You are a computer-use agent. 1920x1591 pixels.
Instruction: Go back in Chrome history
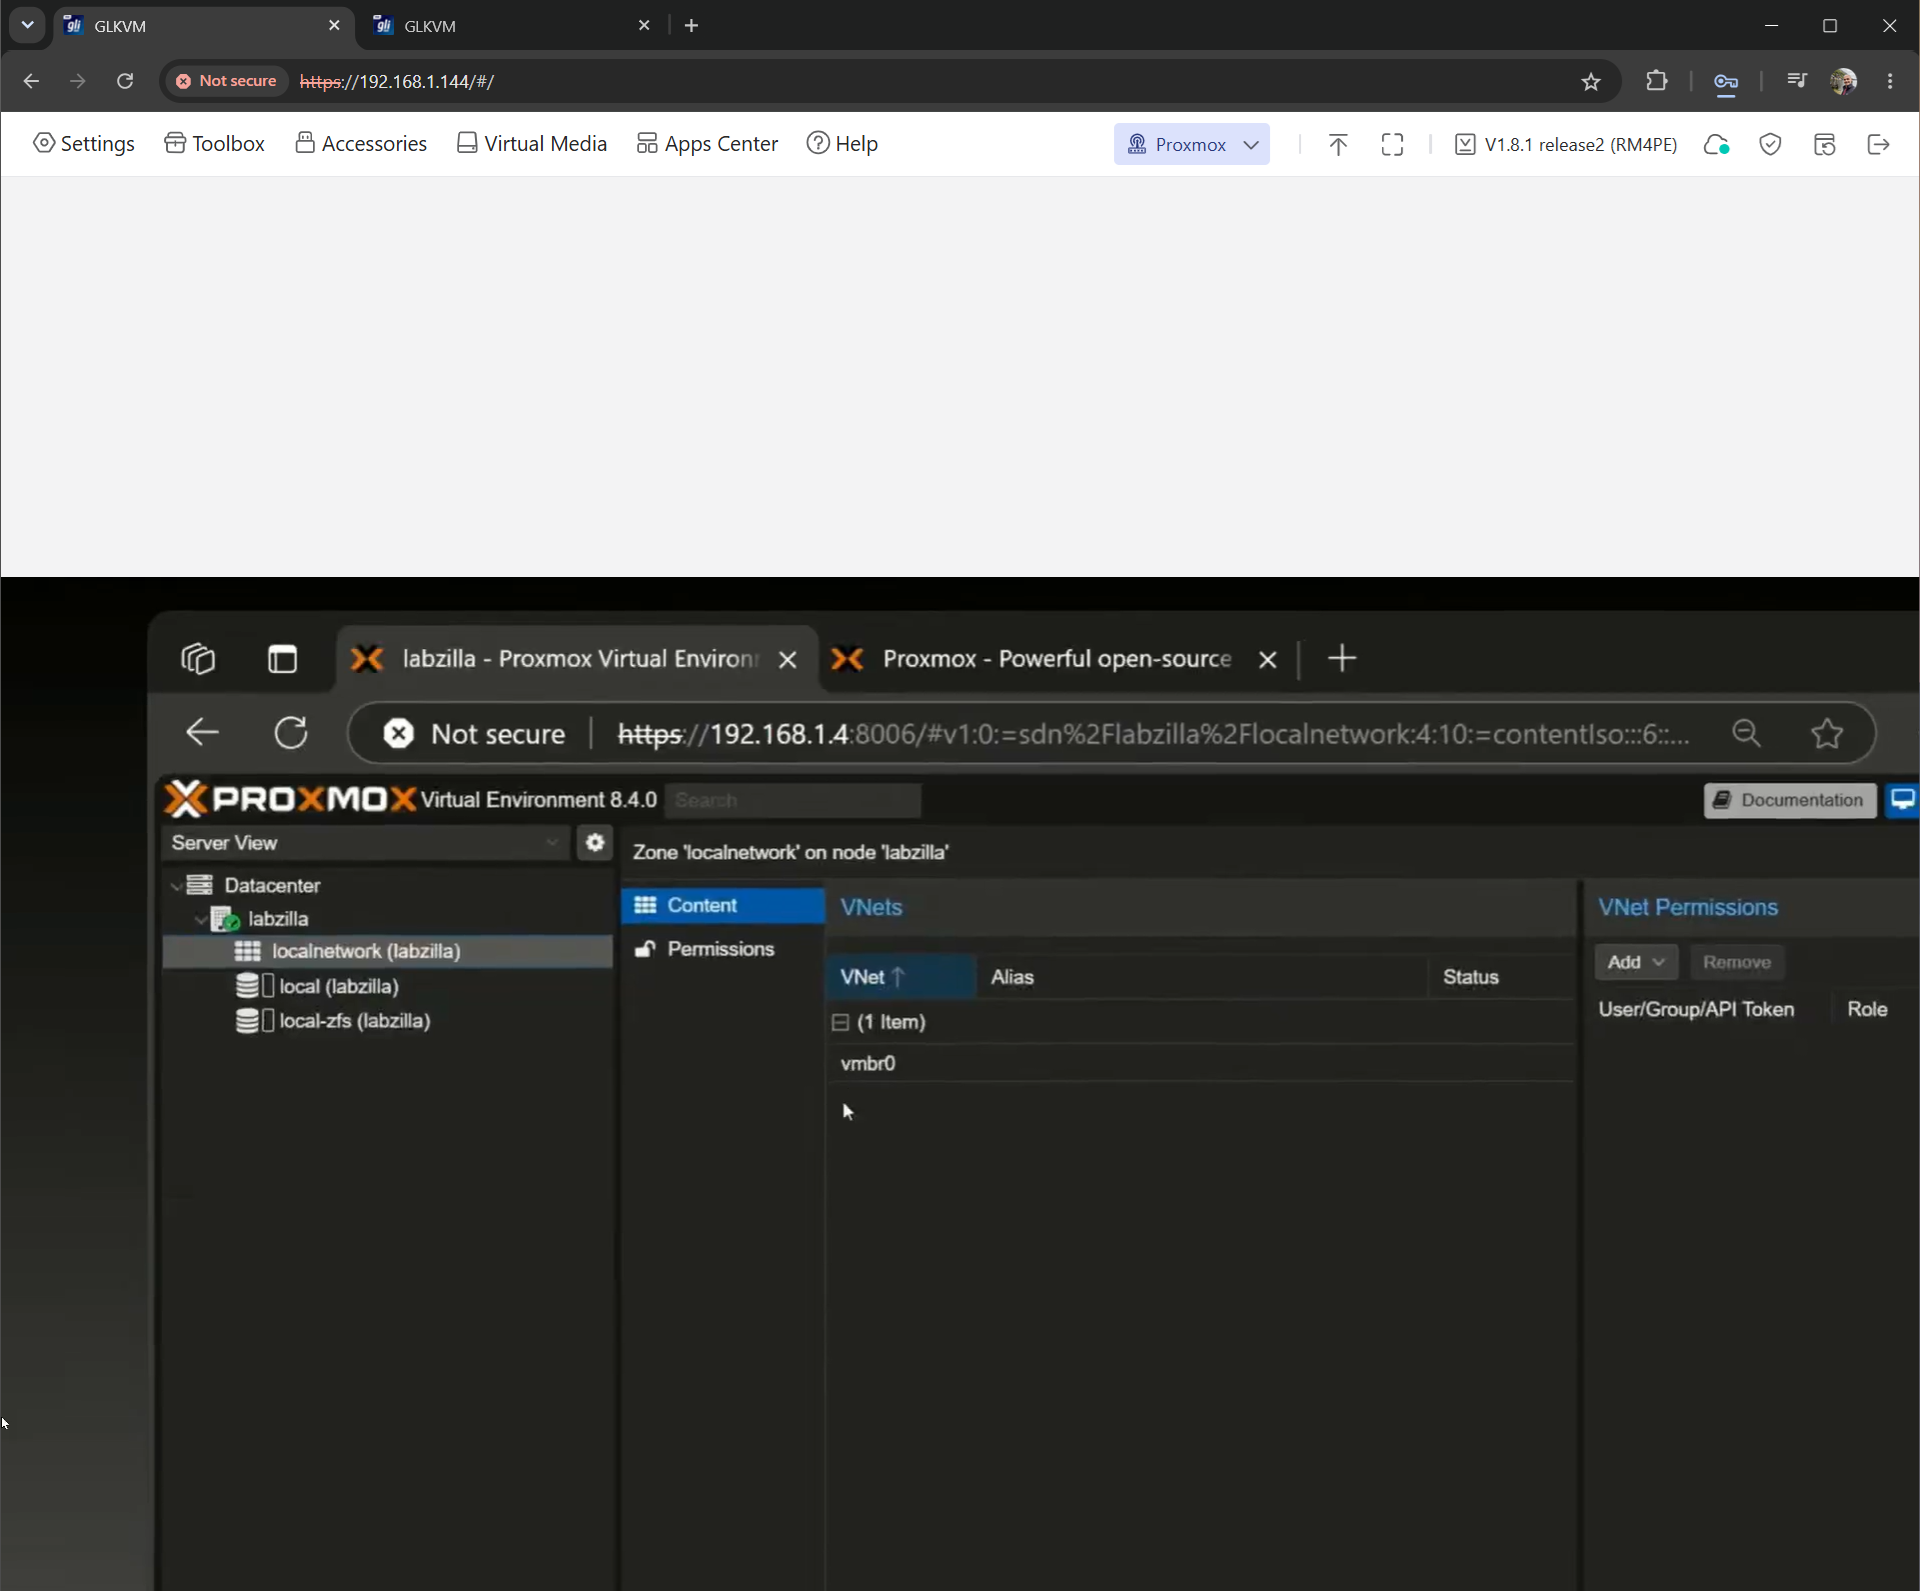point(31,81)
